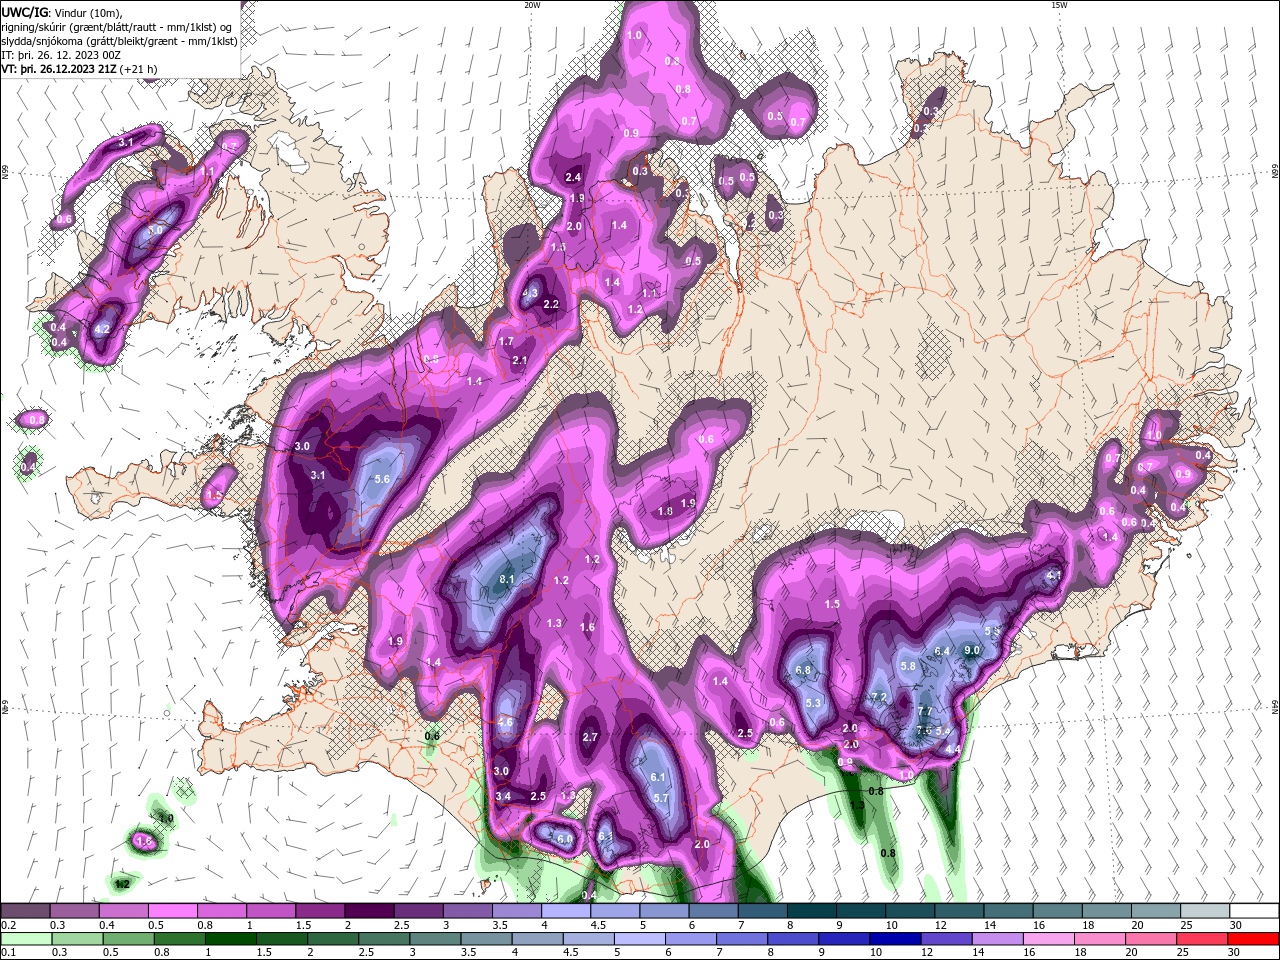Click the 0.2 label in upper legend
Image resolution: width=1280 pixels, height=960 pixels.
(8, 925)
